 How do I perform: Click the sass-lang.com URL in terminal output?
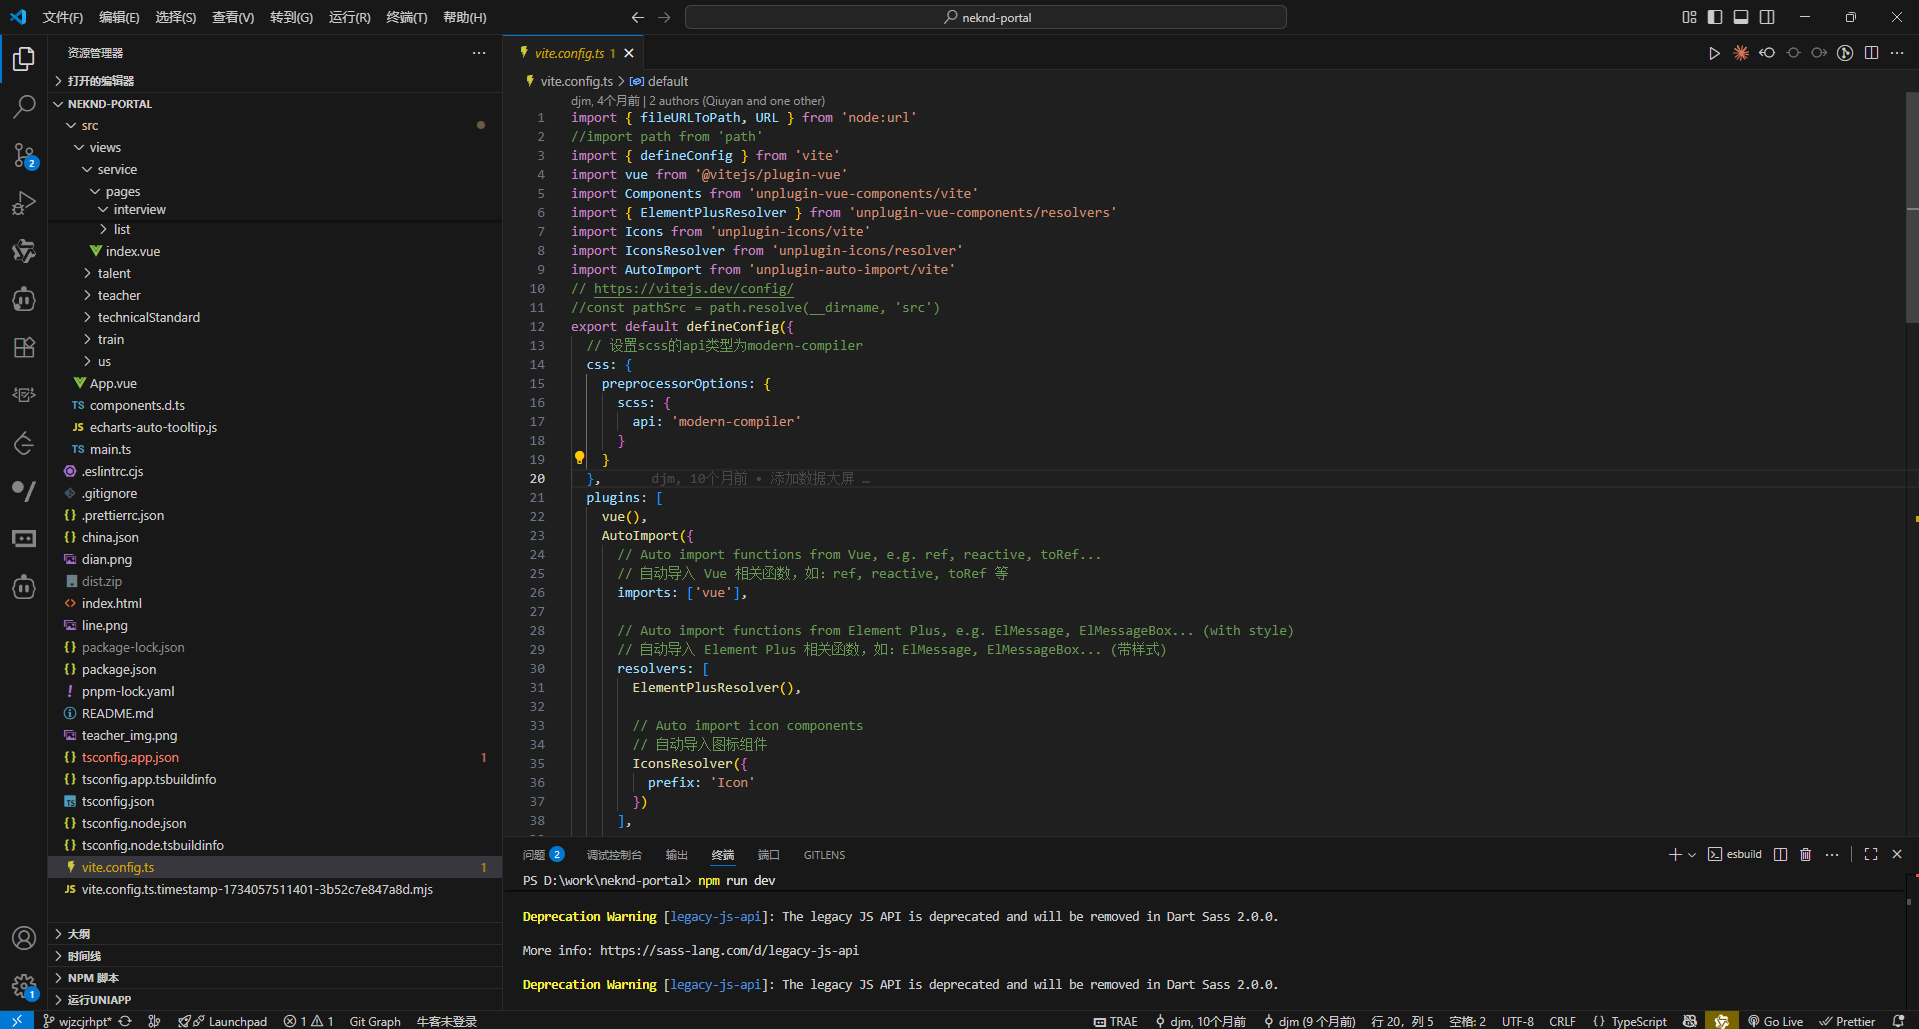click(729, 950)
